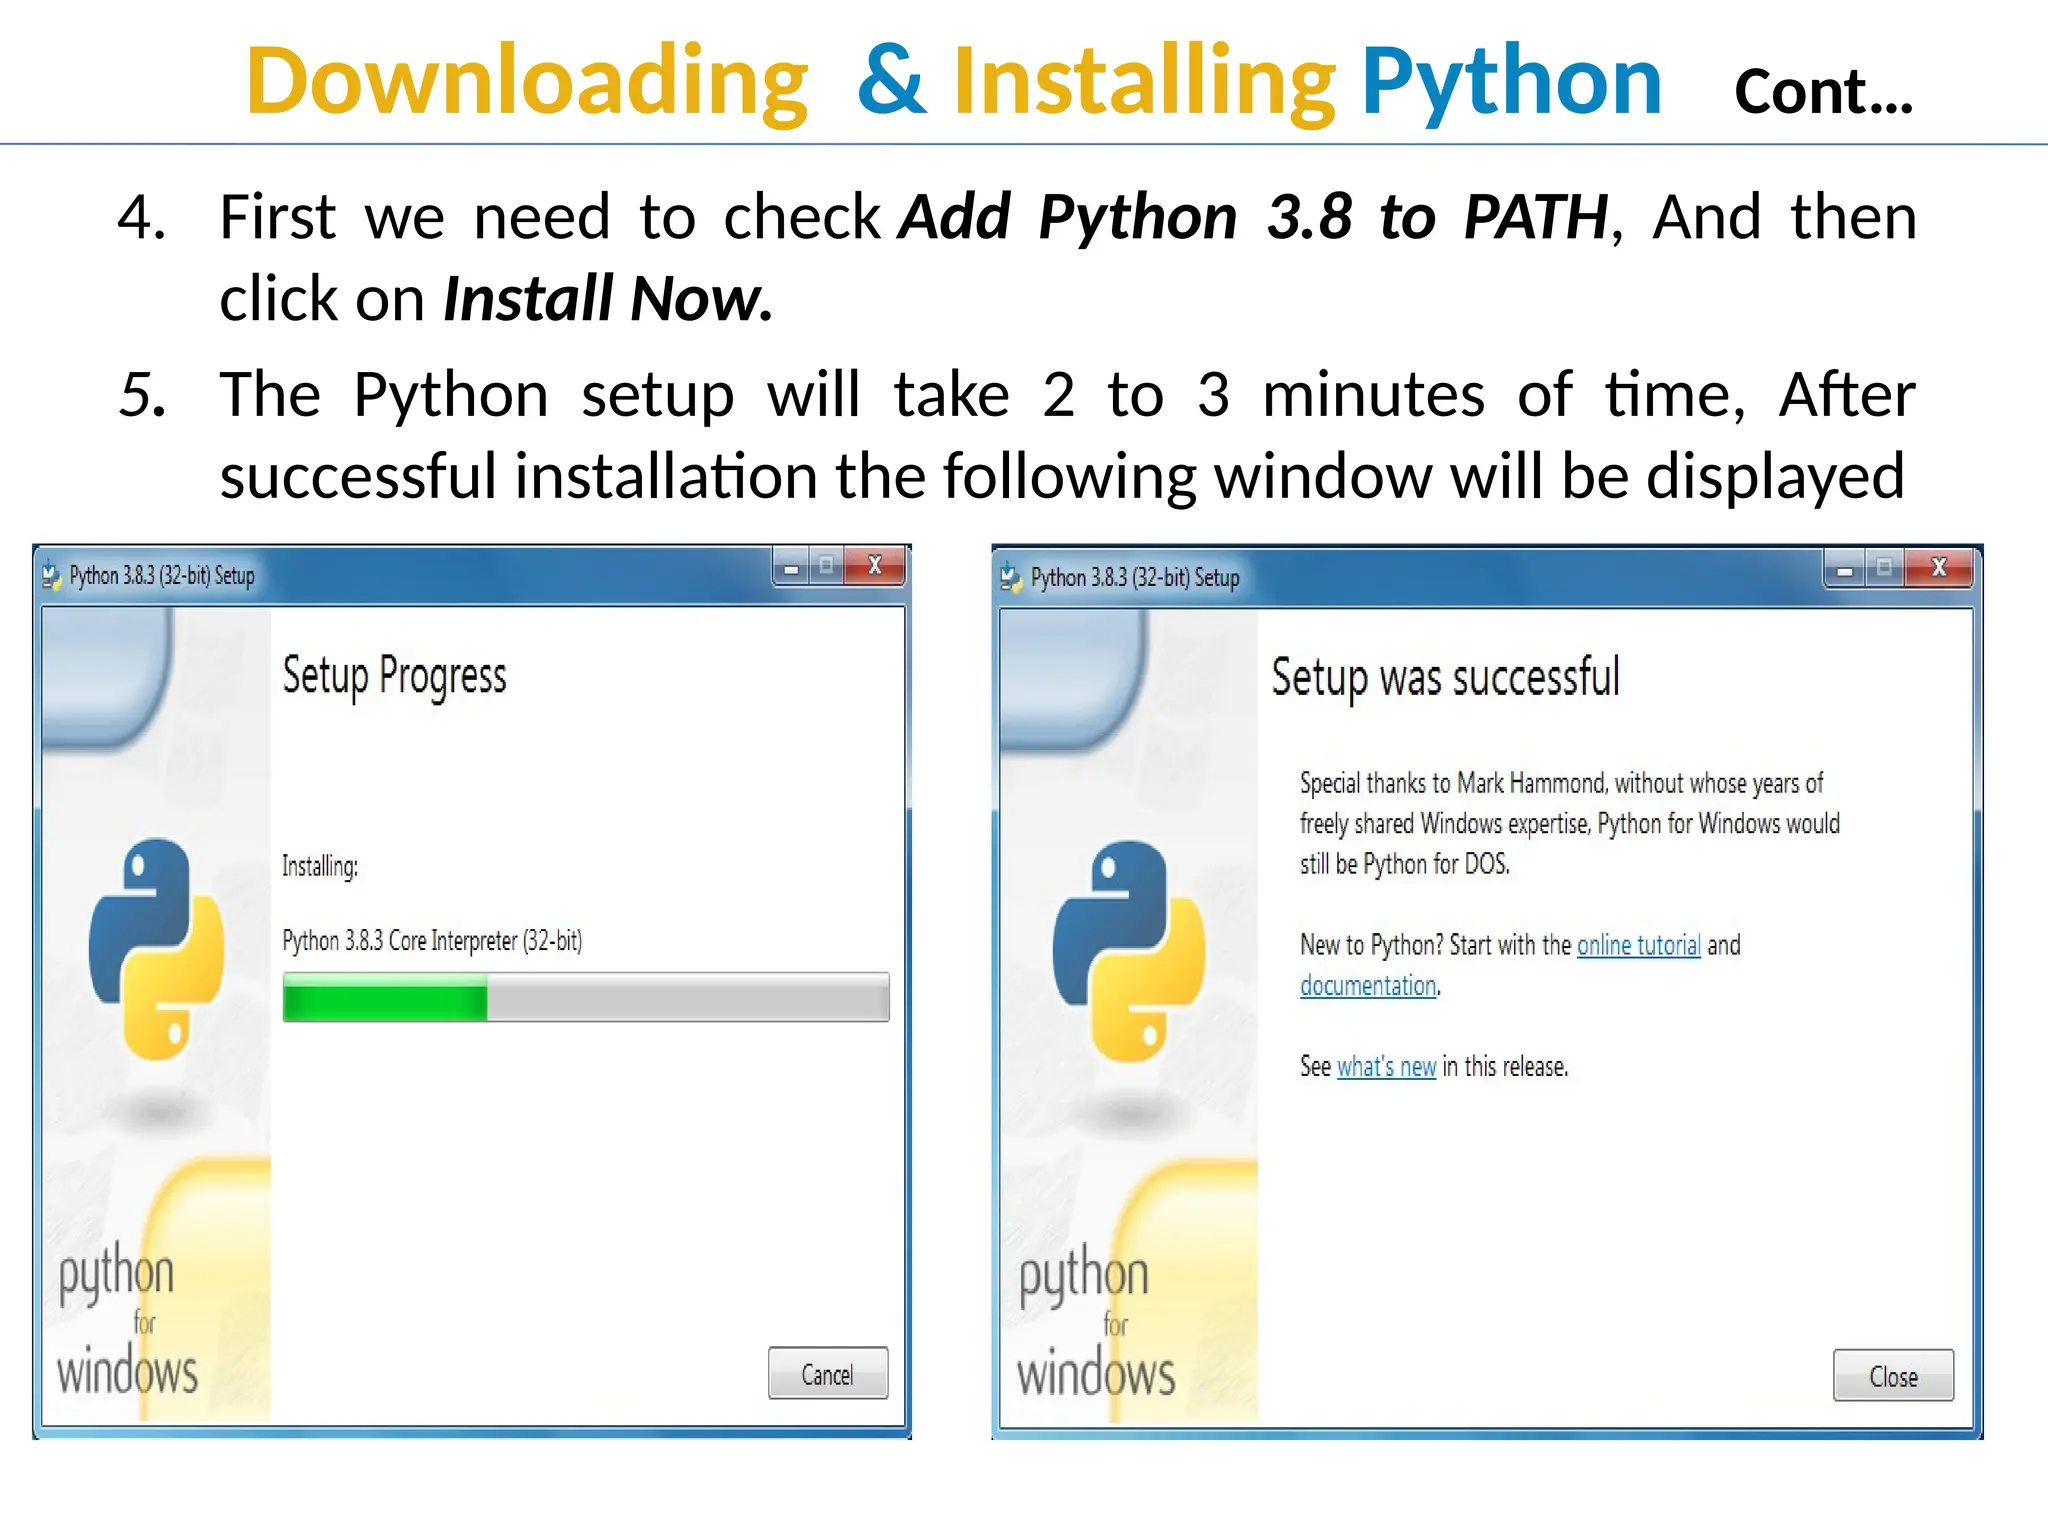2048x1536 pixels.
Task: Click 'Python 3.8.3 Core Interpreter (32-bit)' text
Action: (x=432, y=941)
